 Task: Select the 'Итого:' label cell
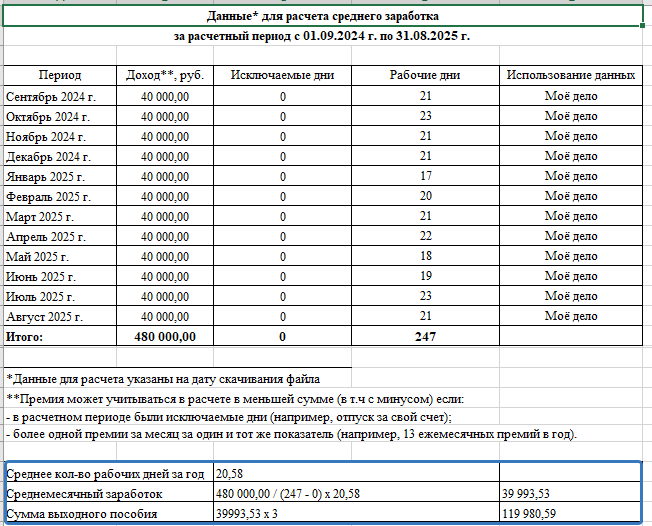click(x=60, y=336)
